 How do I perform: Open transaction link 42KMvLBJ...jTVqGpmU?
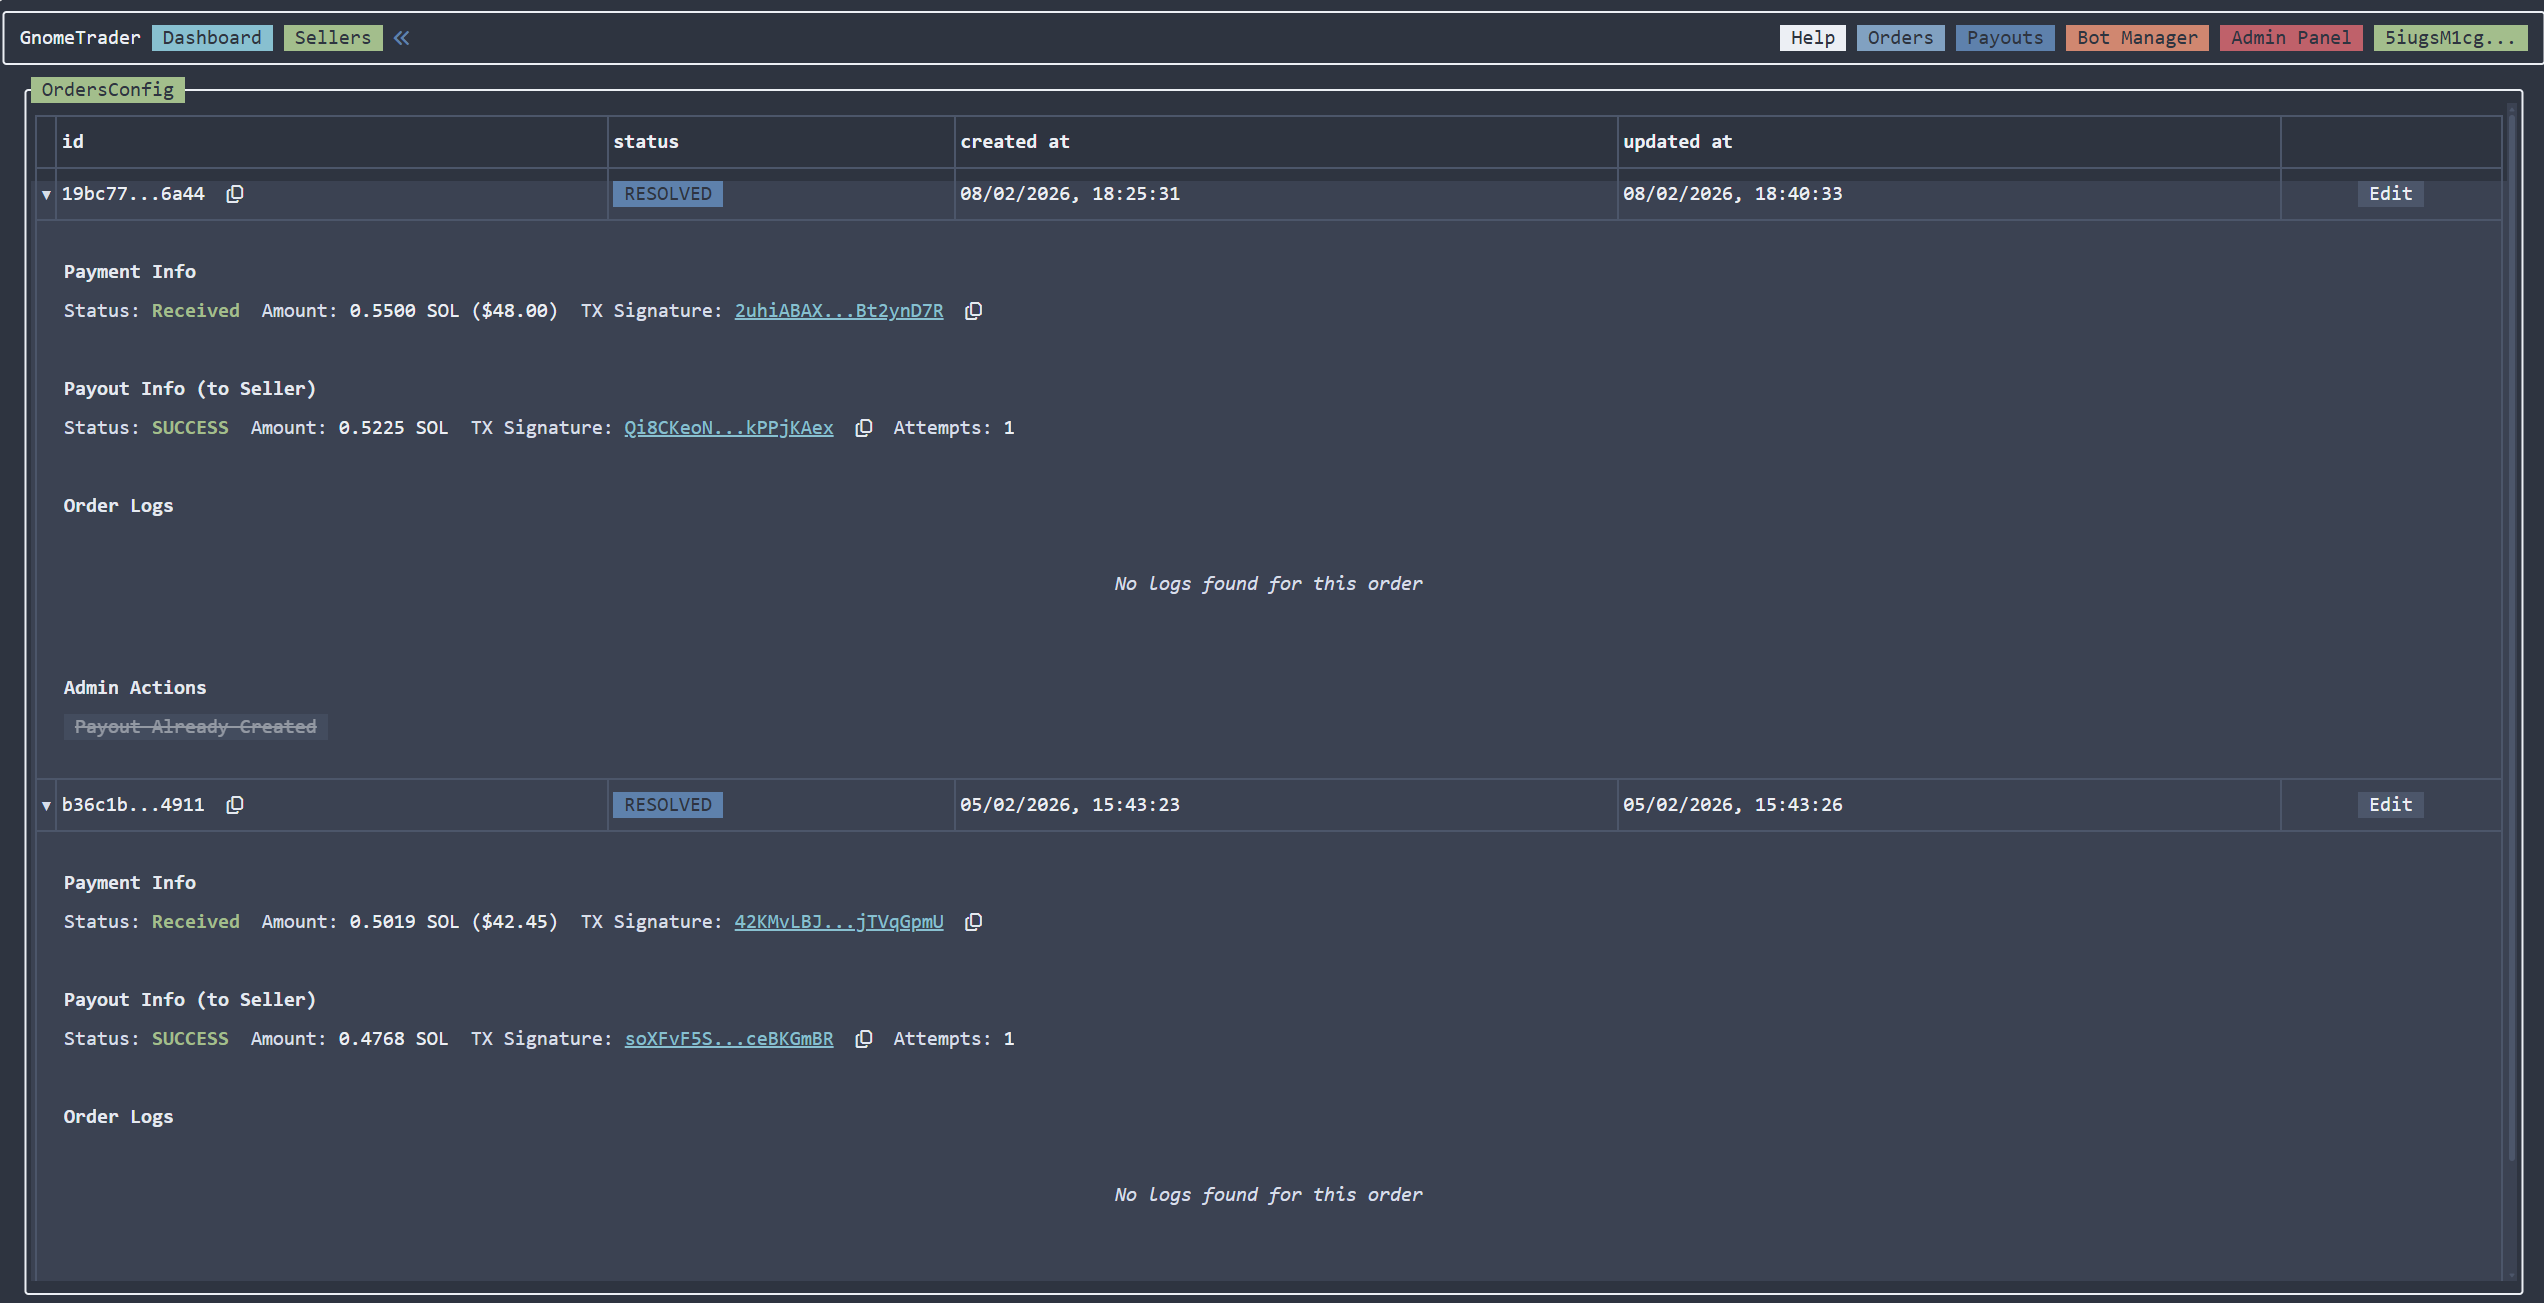point(839,922)
